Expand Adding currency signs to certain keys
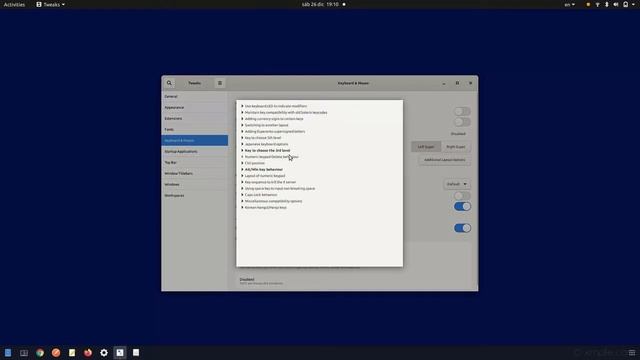 click(x=242, y=119)
